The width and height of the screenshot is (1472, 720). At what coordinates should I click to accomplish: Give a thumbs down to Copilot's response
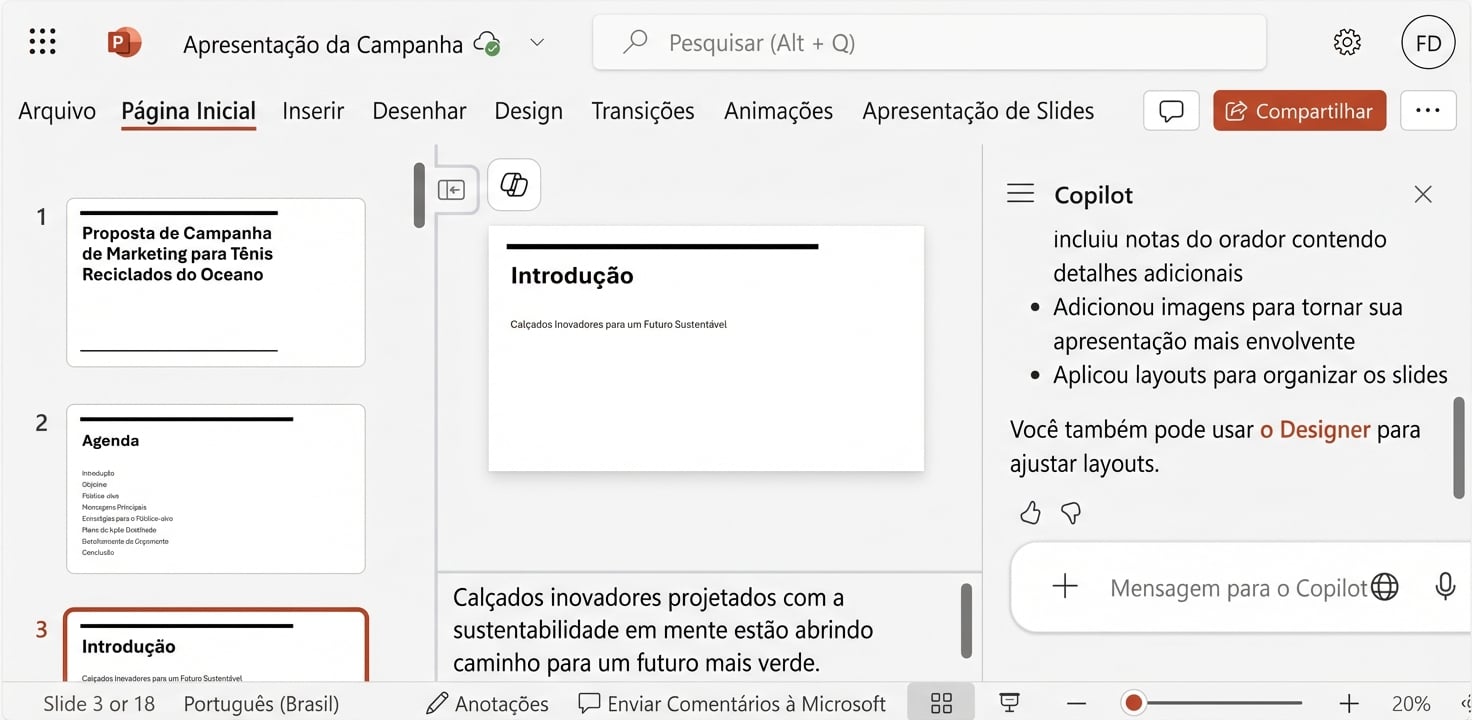click(1070, 513)
